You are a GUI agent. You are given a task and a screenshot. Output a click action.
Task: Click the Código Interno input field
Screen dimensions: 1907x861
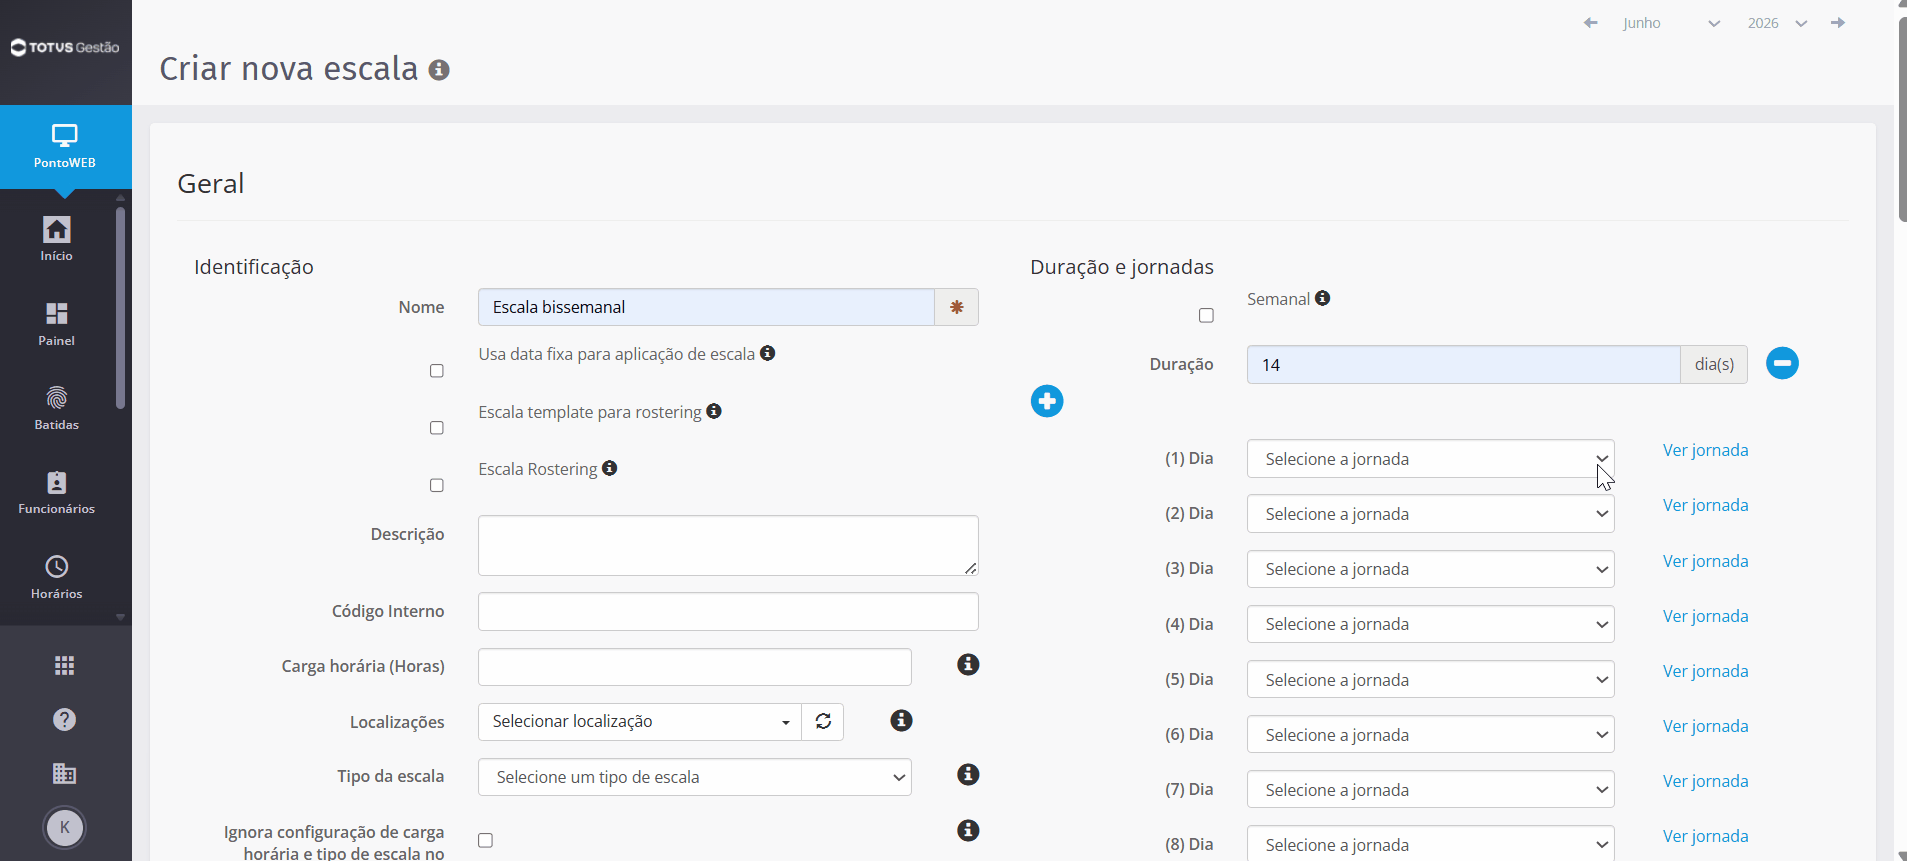point(728,612)
